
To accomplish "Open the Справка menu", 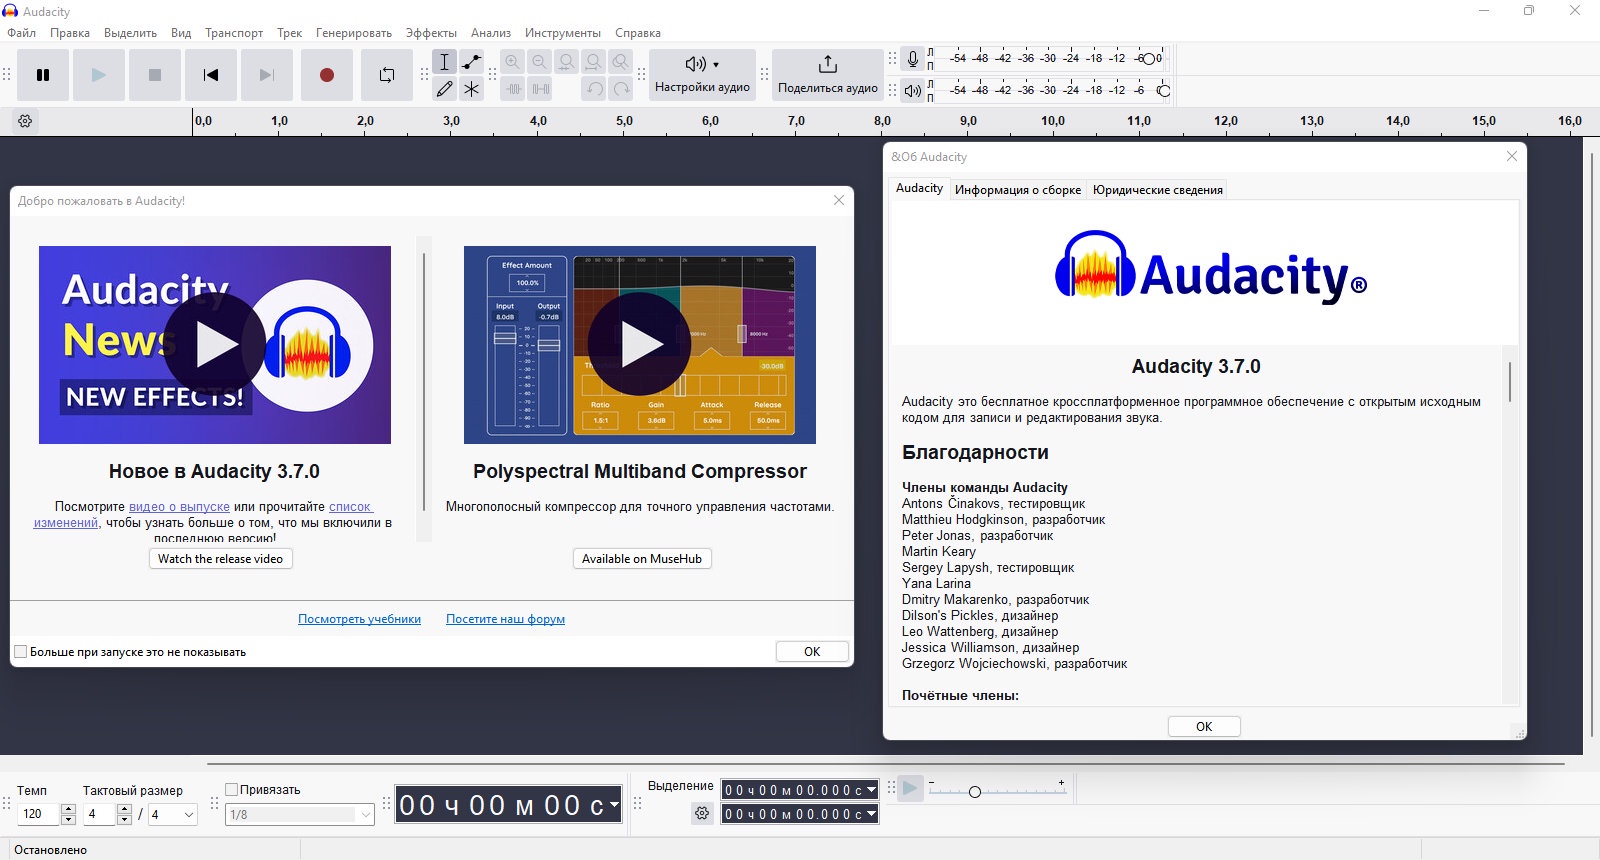I will pos(638,33).
